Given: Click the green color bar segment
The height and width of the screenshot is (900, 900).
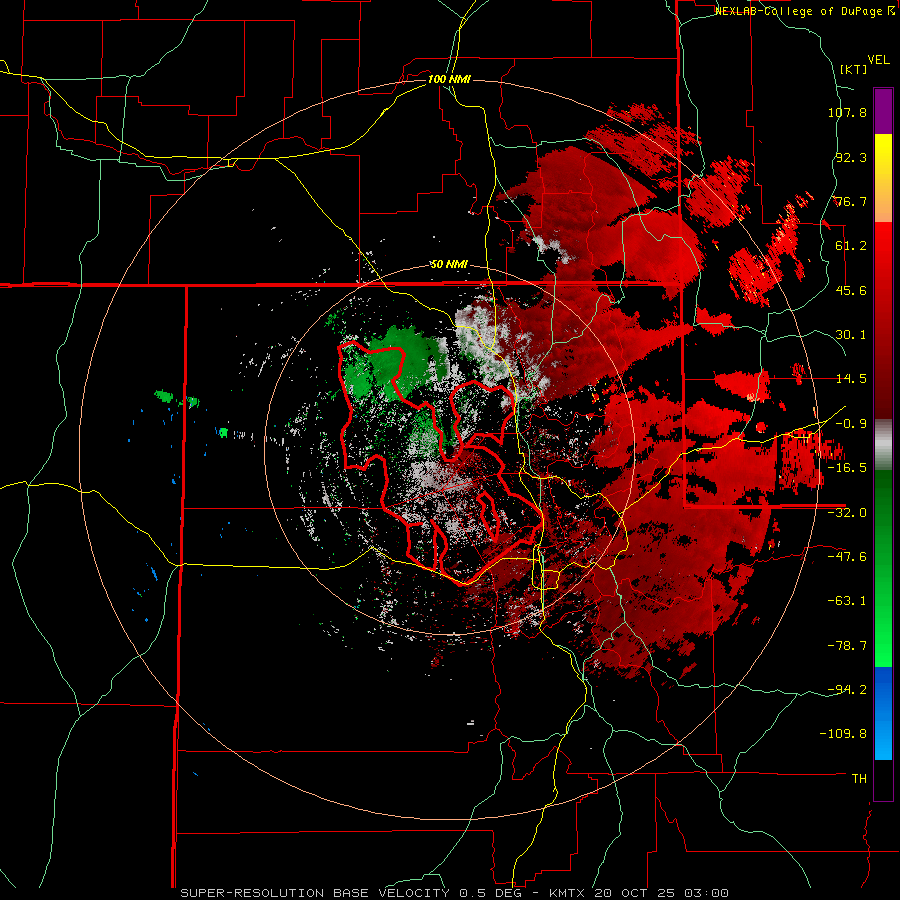Looking at the screenshot, I should click(x=883, y=568).
